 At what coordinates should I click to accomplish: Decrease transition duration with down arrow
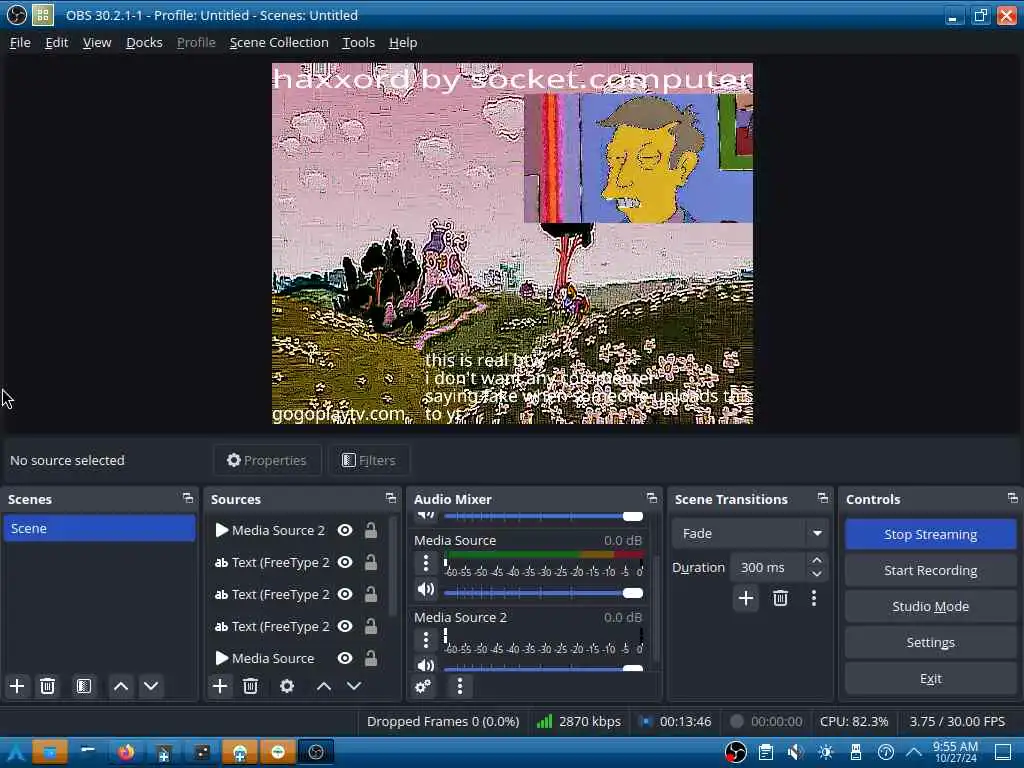coord(816,574)
